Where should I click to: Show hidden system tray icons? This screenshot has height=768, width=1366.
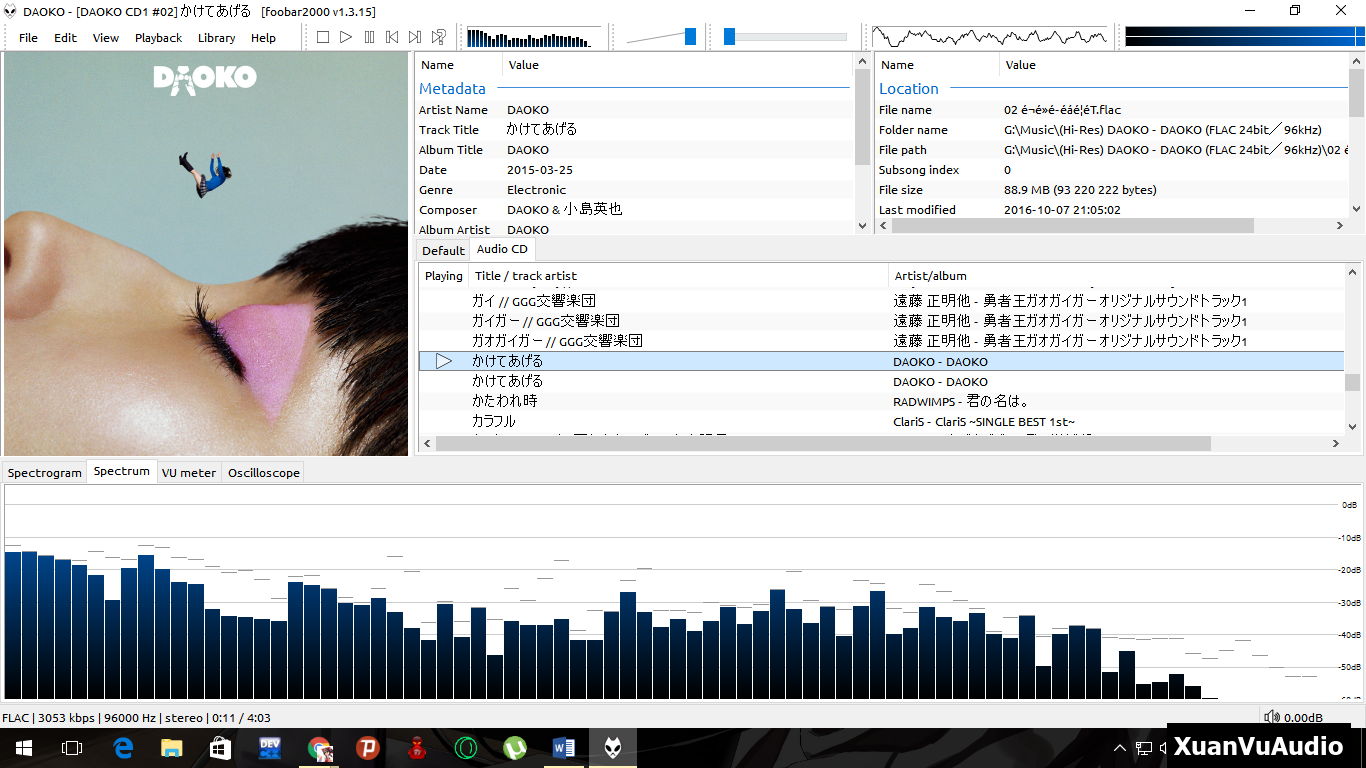pyautogui.click(x=1120, y=748)
